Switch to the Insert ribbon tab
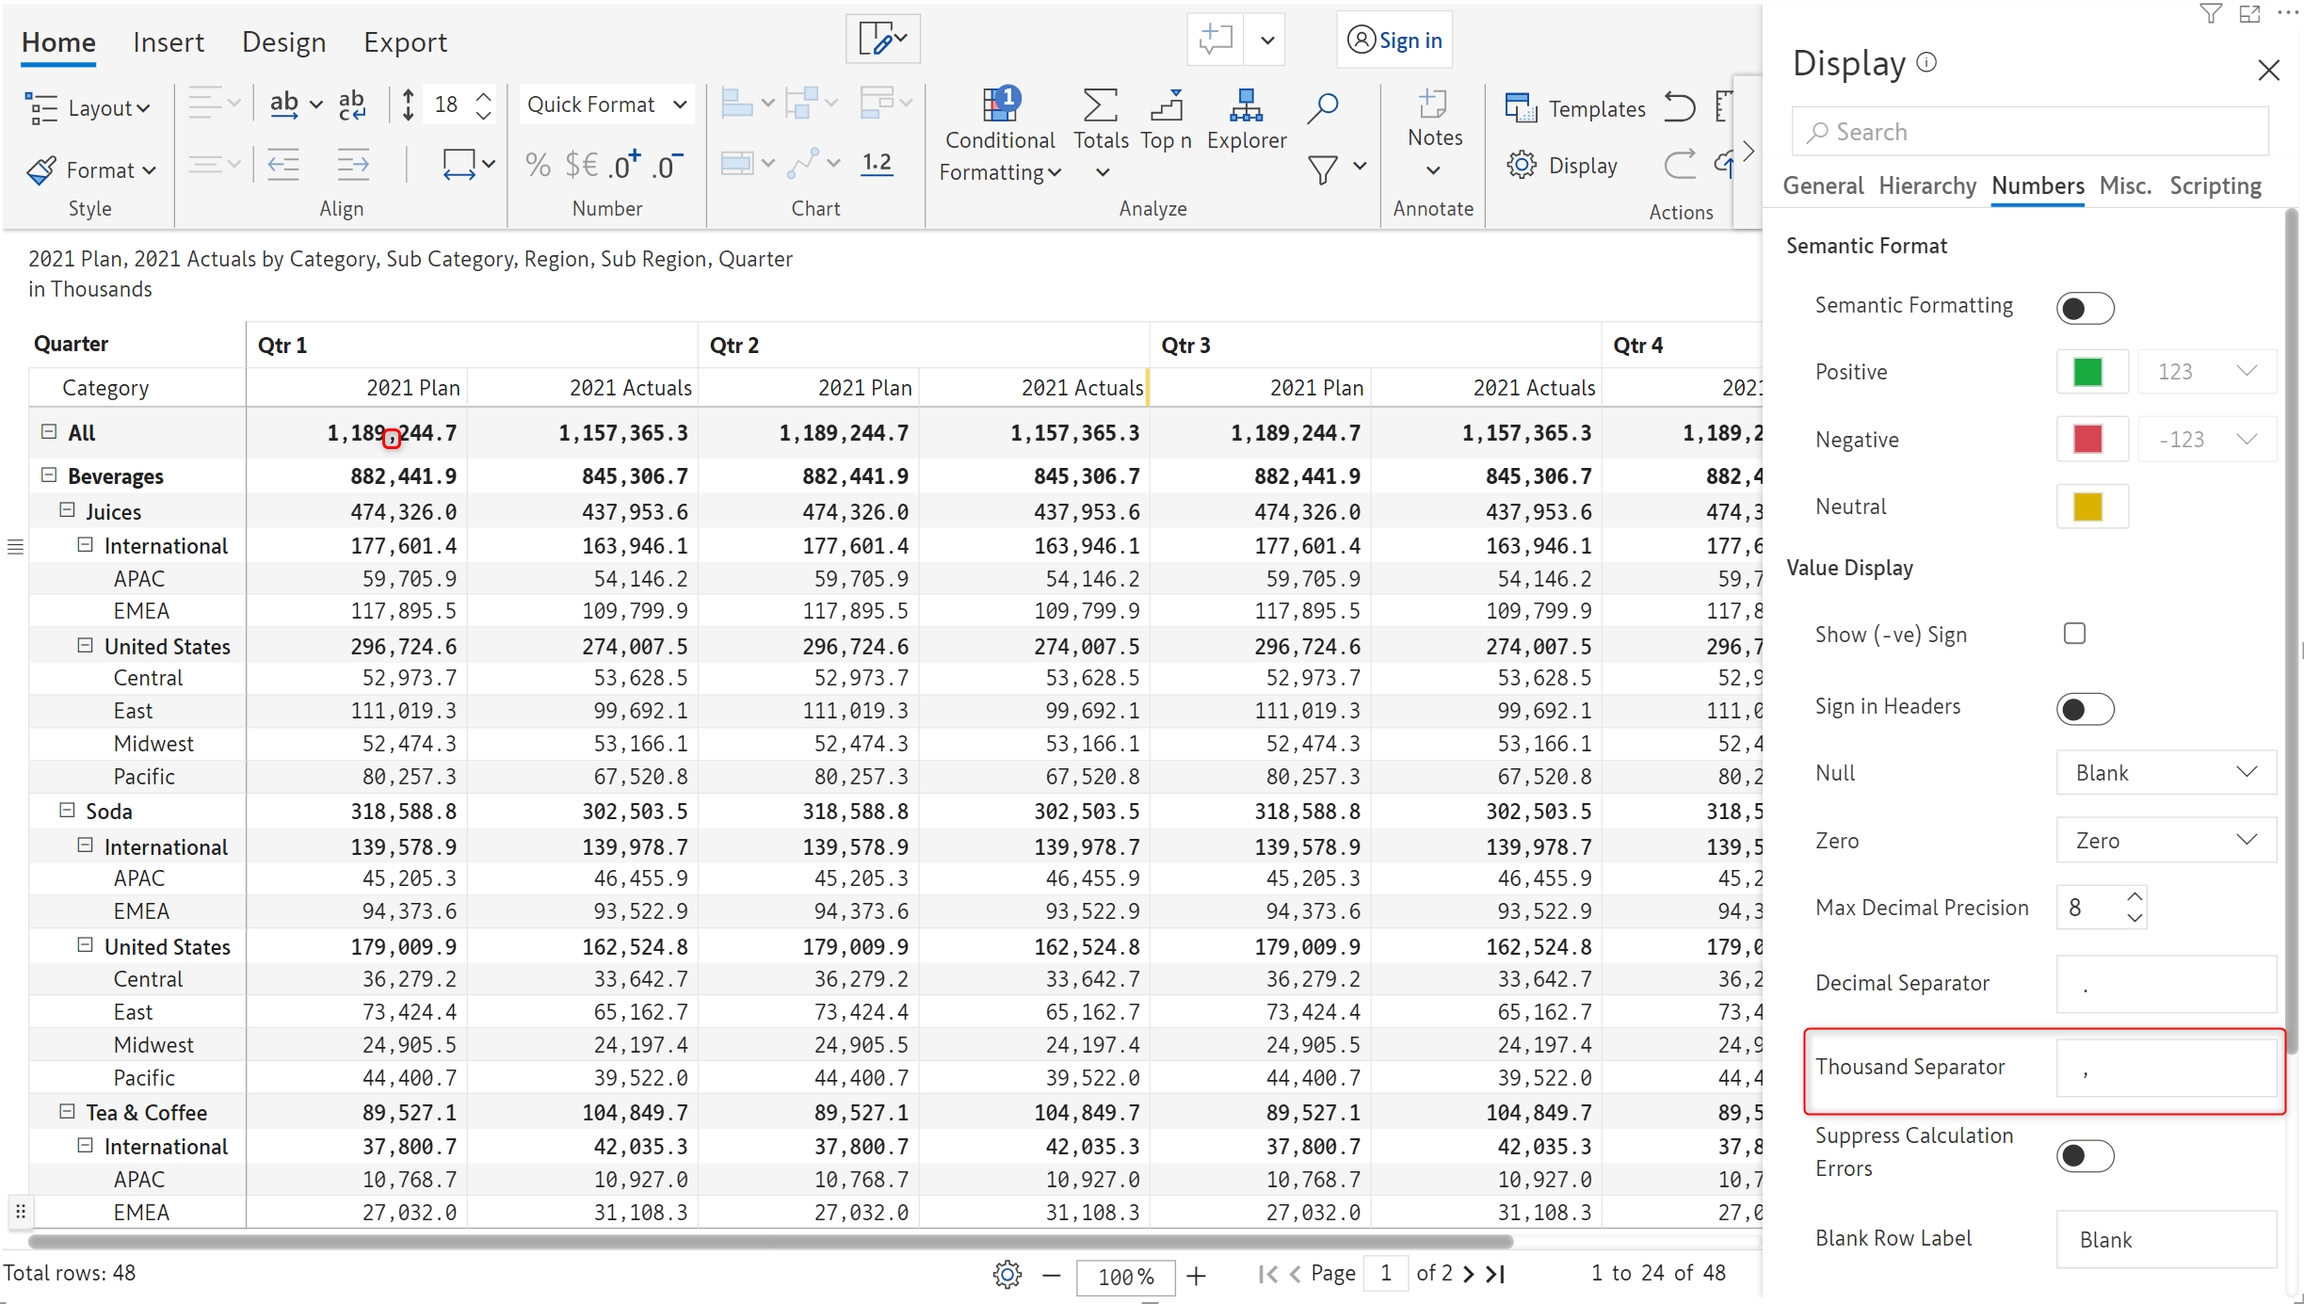This screenshot has height=1304, width=2304. pyautogui.click(x=168, y=42)
